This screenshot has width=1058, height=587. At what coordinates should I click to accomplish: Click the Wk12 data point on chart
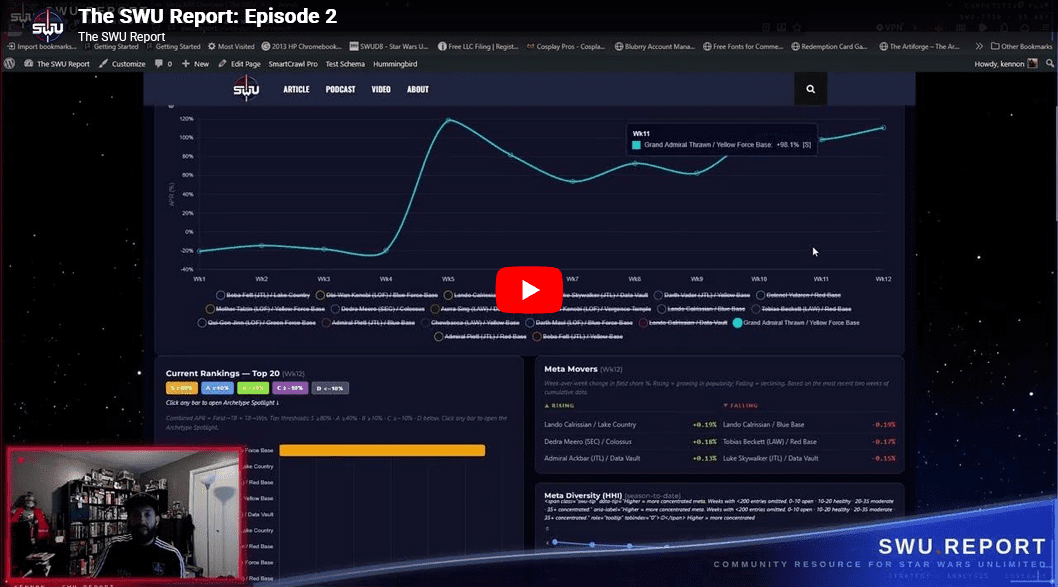point(883,128)
